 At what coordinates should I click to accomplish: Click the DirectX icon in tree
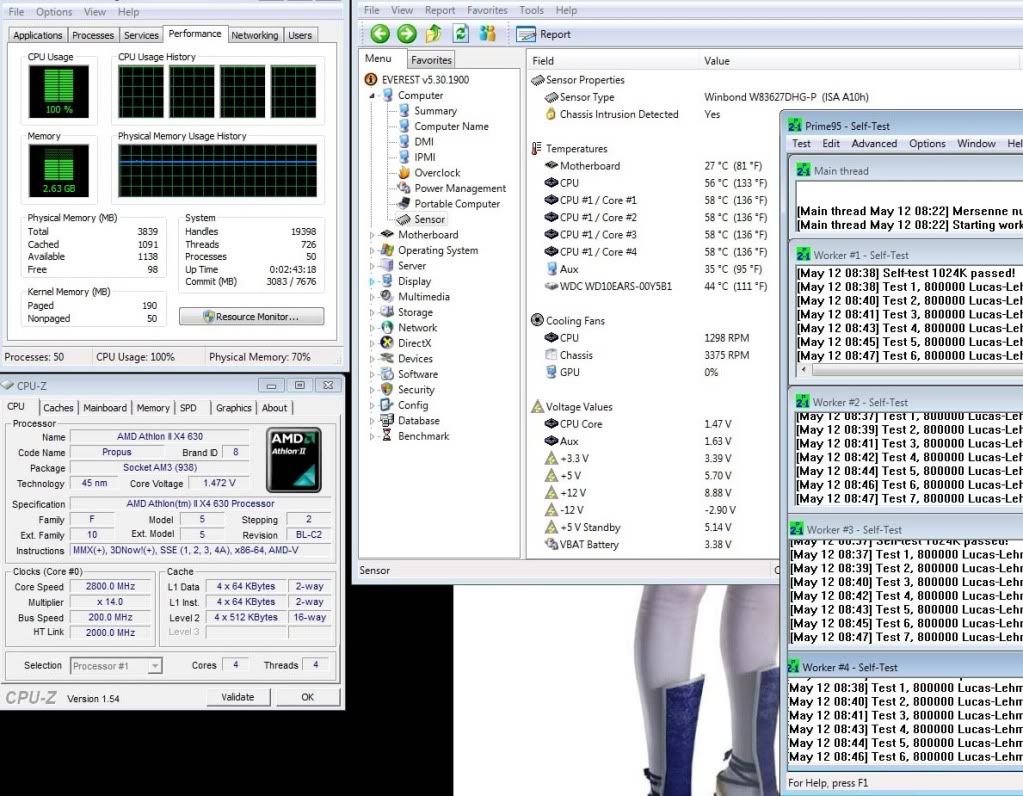(x=388, y=343)
